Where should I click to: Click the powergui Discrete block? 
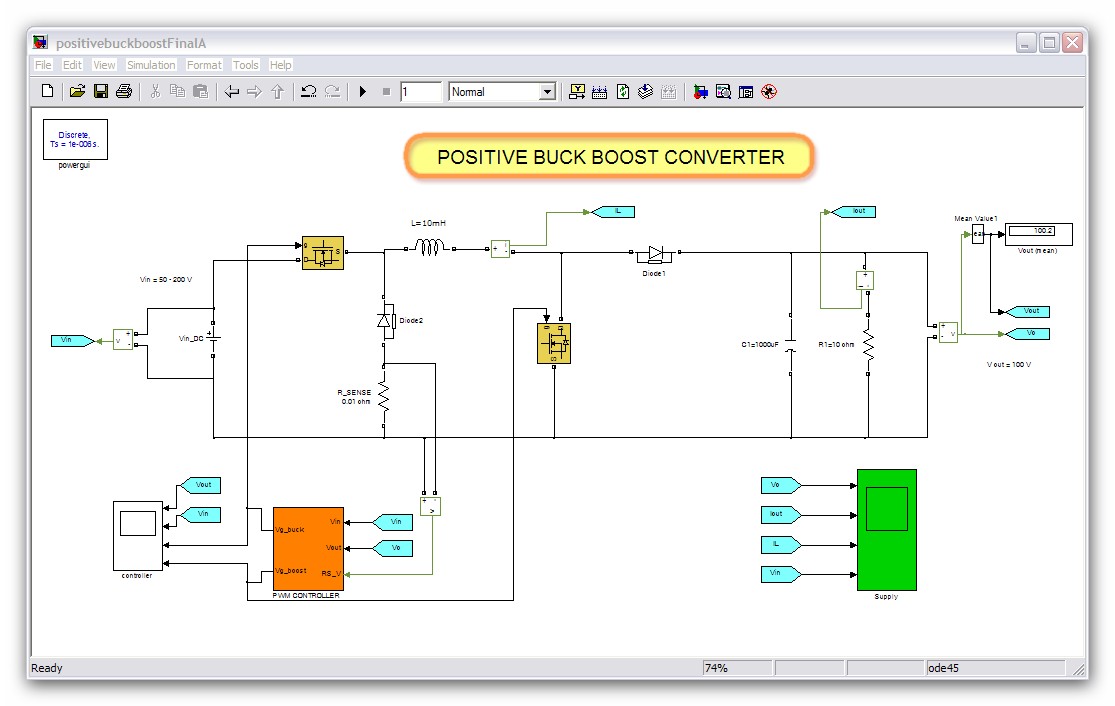[74, 139]
